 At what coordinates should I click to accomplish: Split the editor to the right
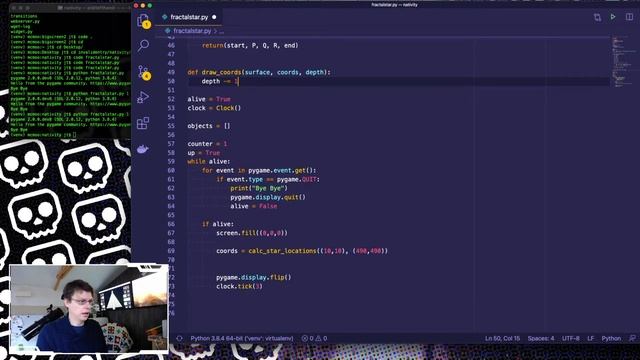pyautogui.click(x=629, y=17)
